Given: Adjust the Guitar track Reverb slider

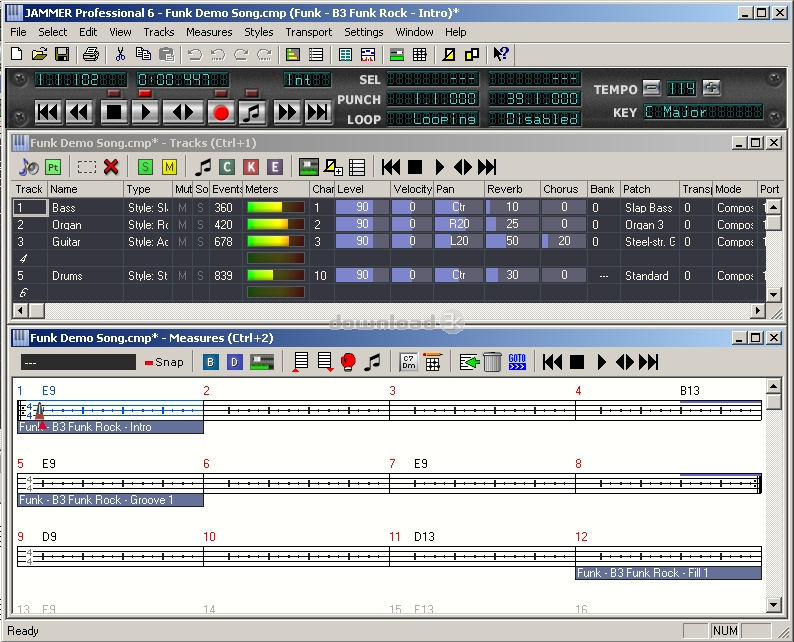Looking at the screenshot, I should (x=512, y=241).
